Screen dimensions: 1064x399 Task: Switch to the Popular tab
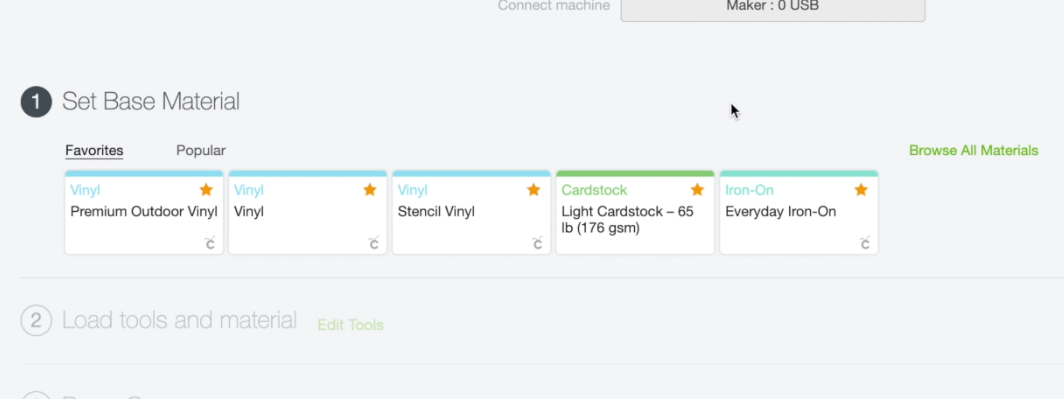tap(201, 151)
